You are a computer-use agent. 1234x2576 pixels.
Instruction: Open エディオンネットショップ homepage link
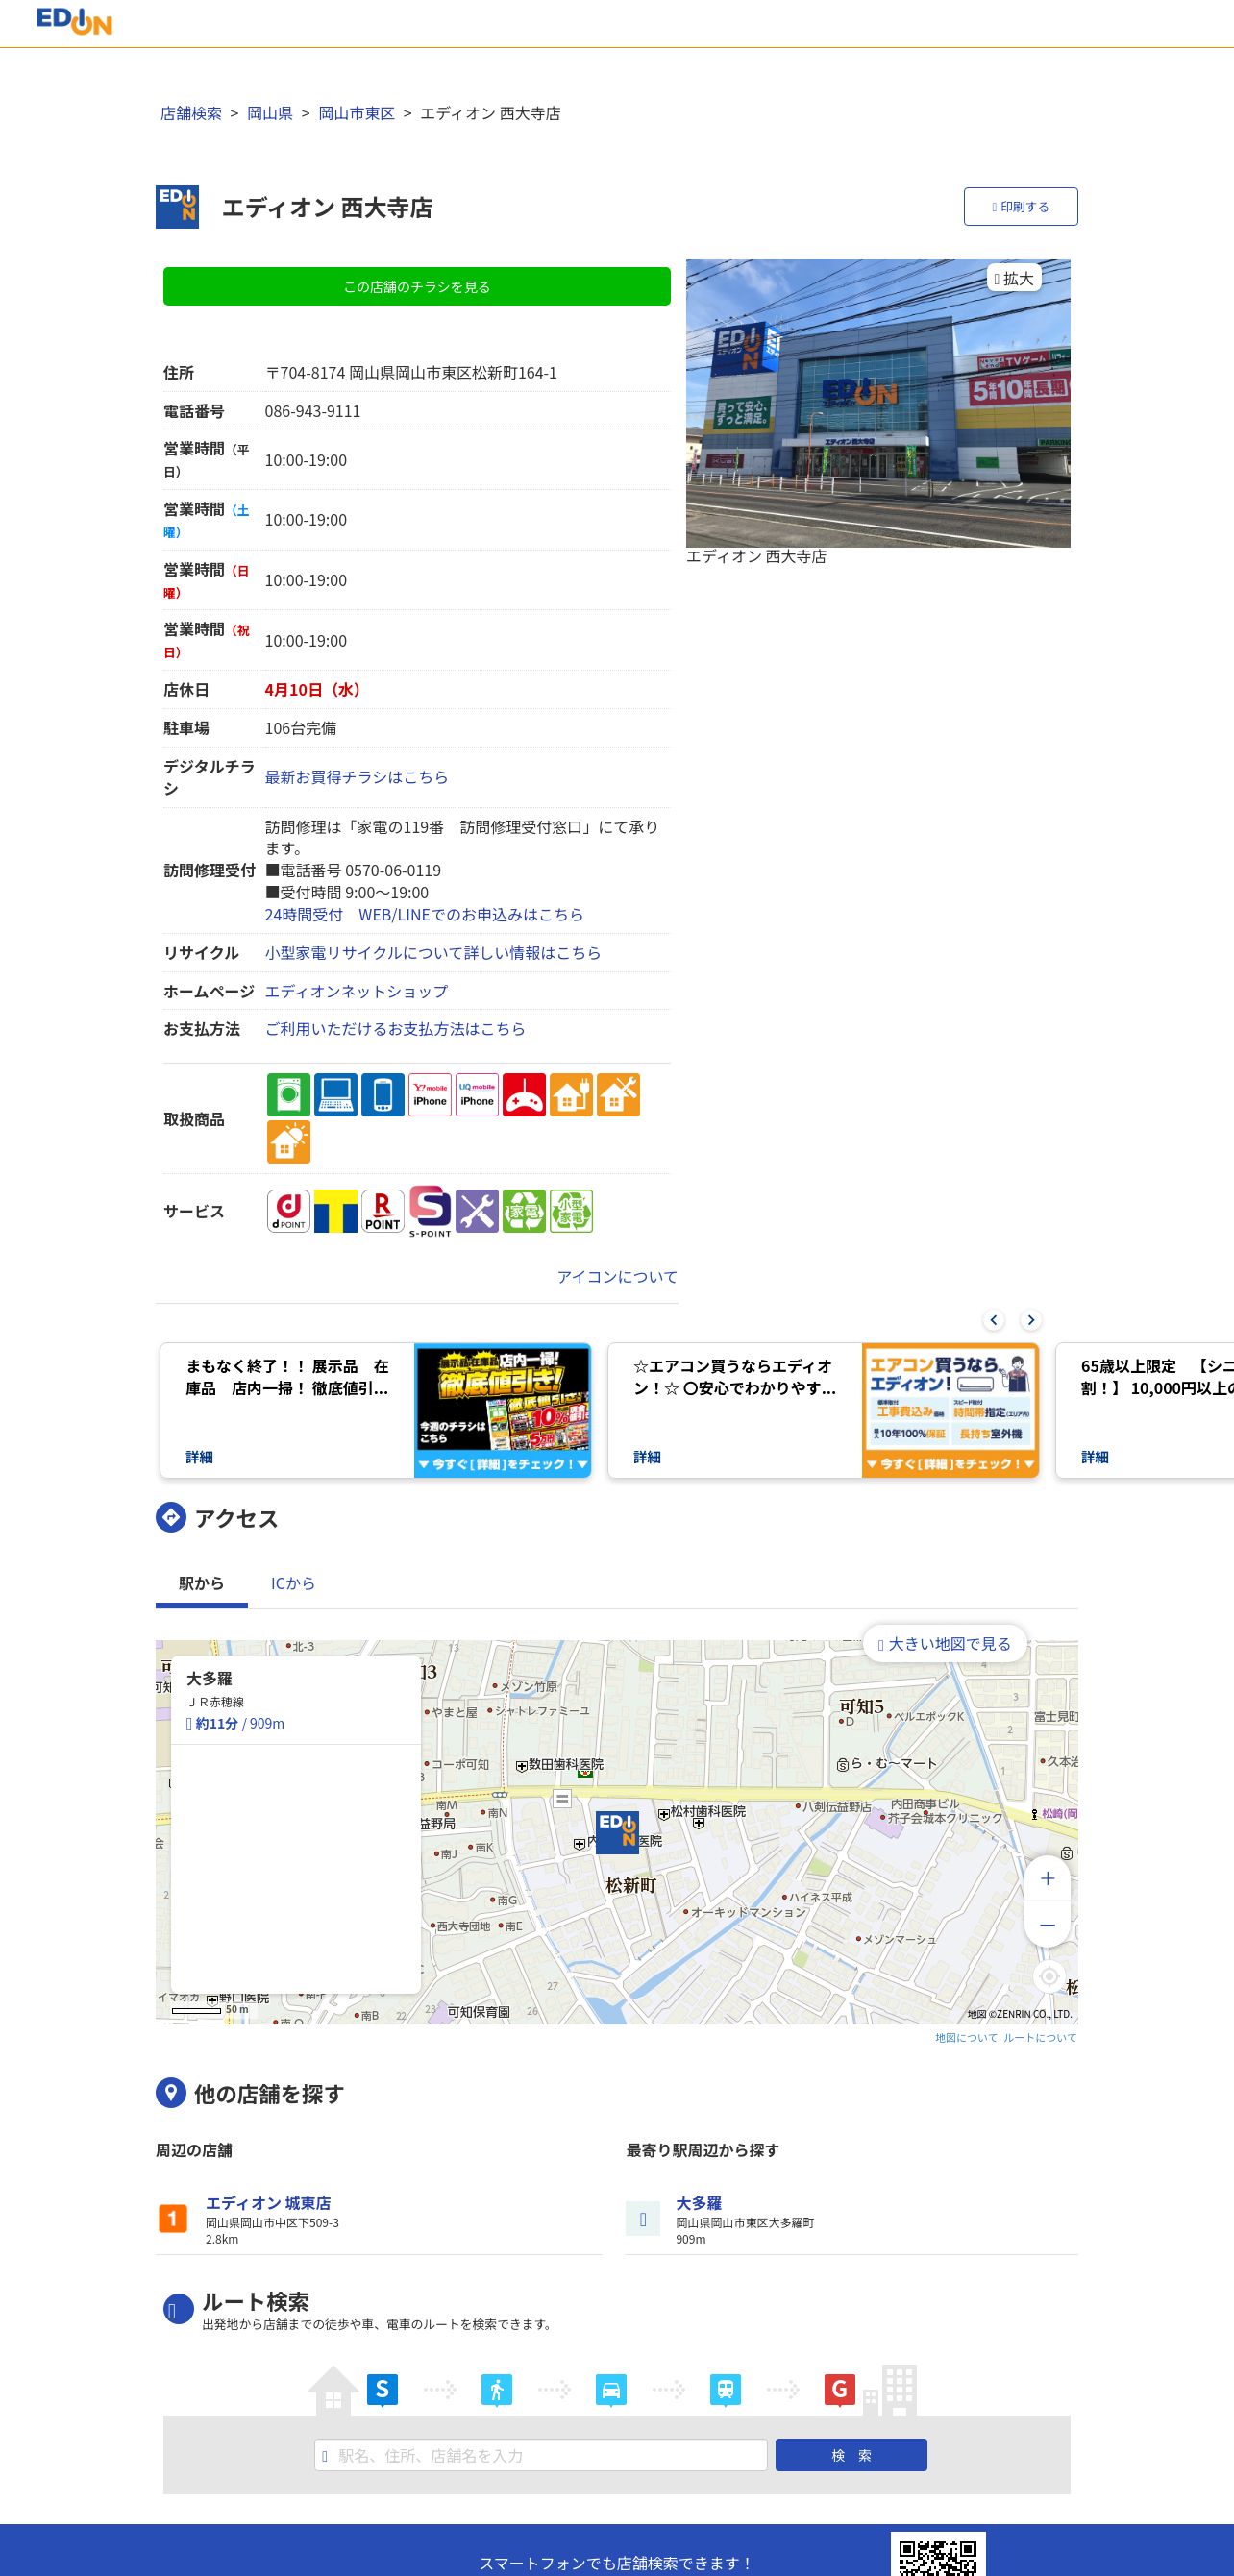pos(356,991)
